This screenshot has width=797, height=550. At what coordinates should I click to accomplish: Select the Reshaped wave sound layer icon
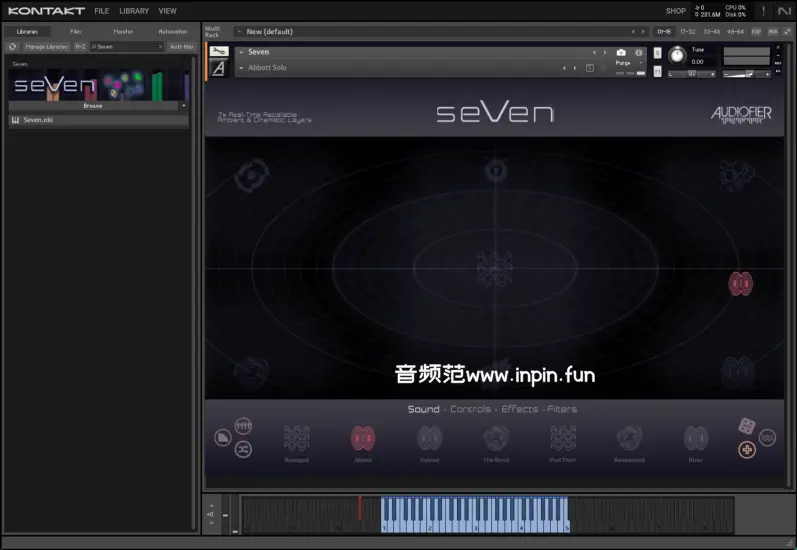(296, 439)
